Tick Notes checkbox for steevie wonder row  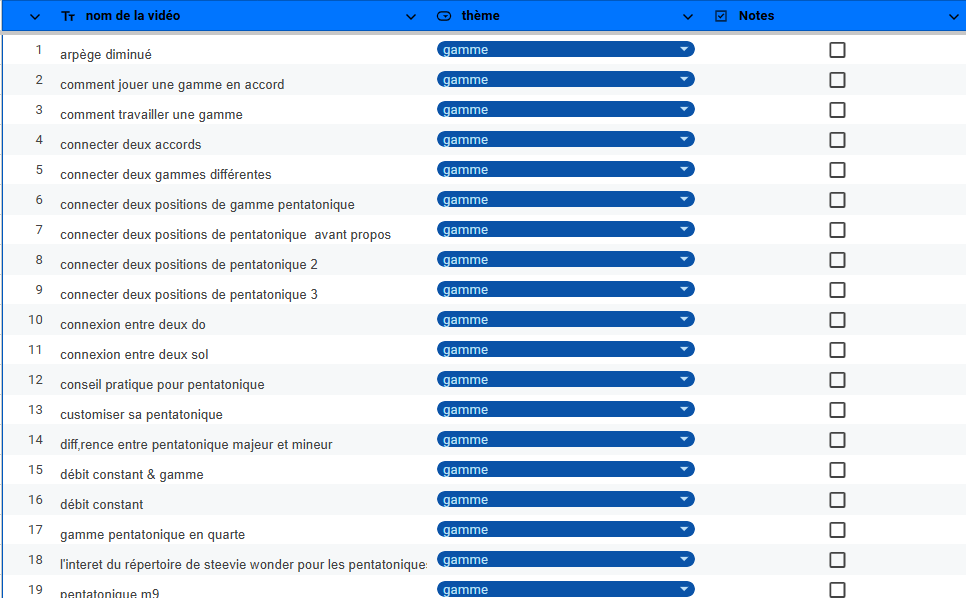(837, 560)
